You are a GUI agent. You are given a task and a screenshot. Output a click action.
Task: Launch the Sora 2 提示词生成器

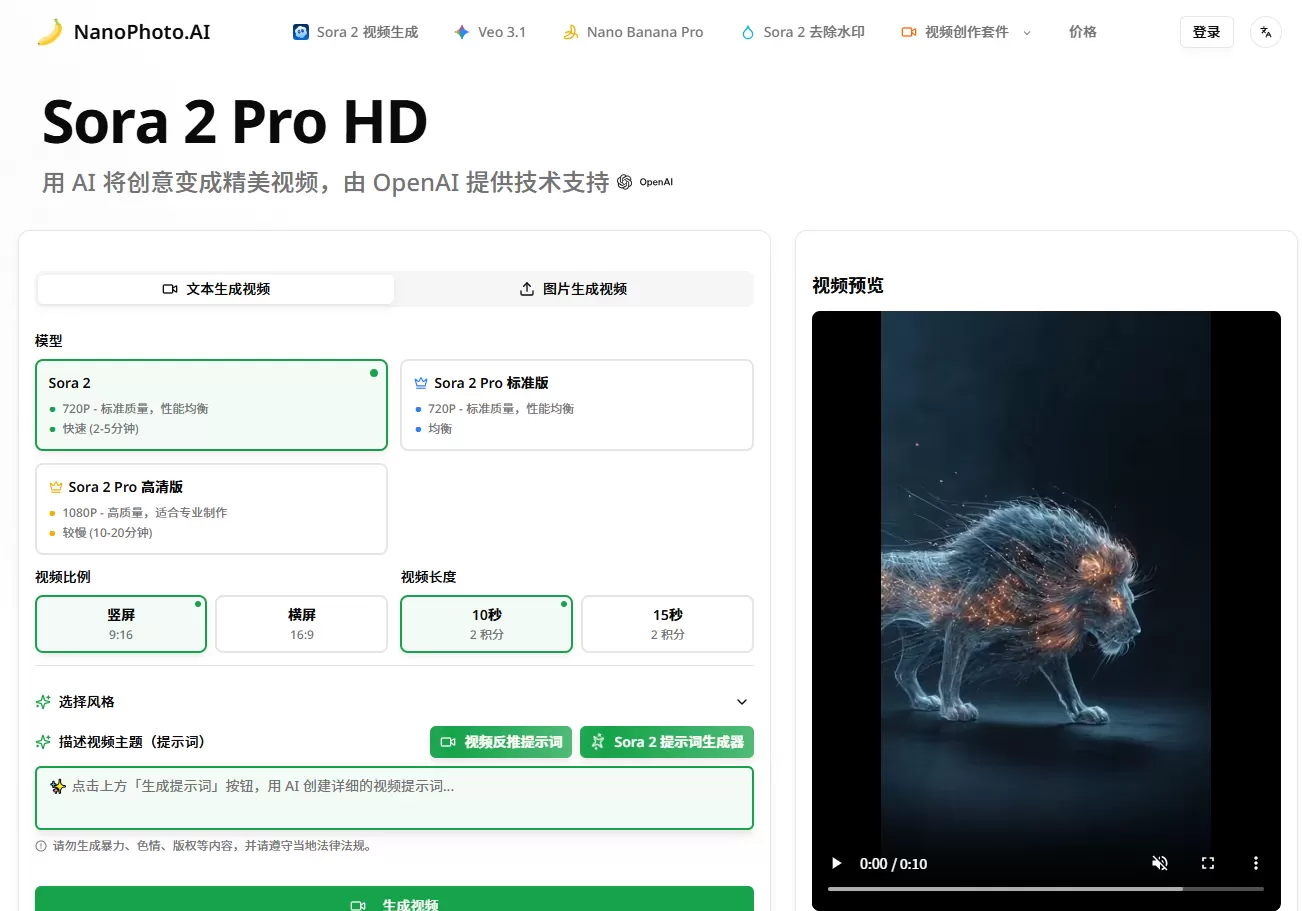click(666, 742)
